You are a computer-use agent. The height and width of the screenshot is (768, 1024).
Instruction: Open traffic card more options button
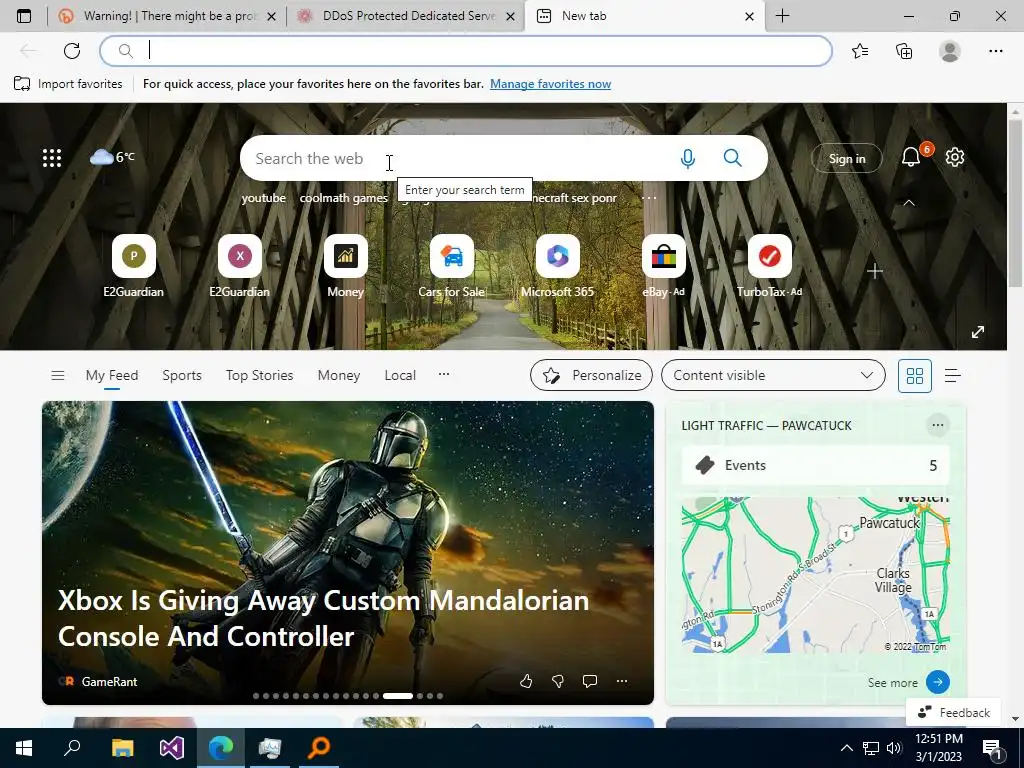(x=938, y=425)
